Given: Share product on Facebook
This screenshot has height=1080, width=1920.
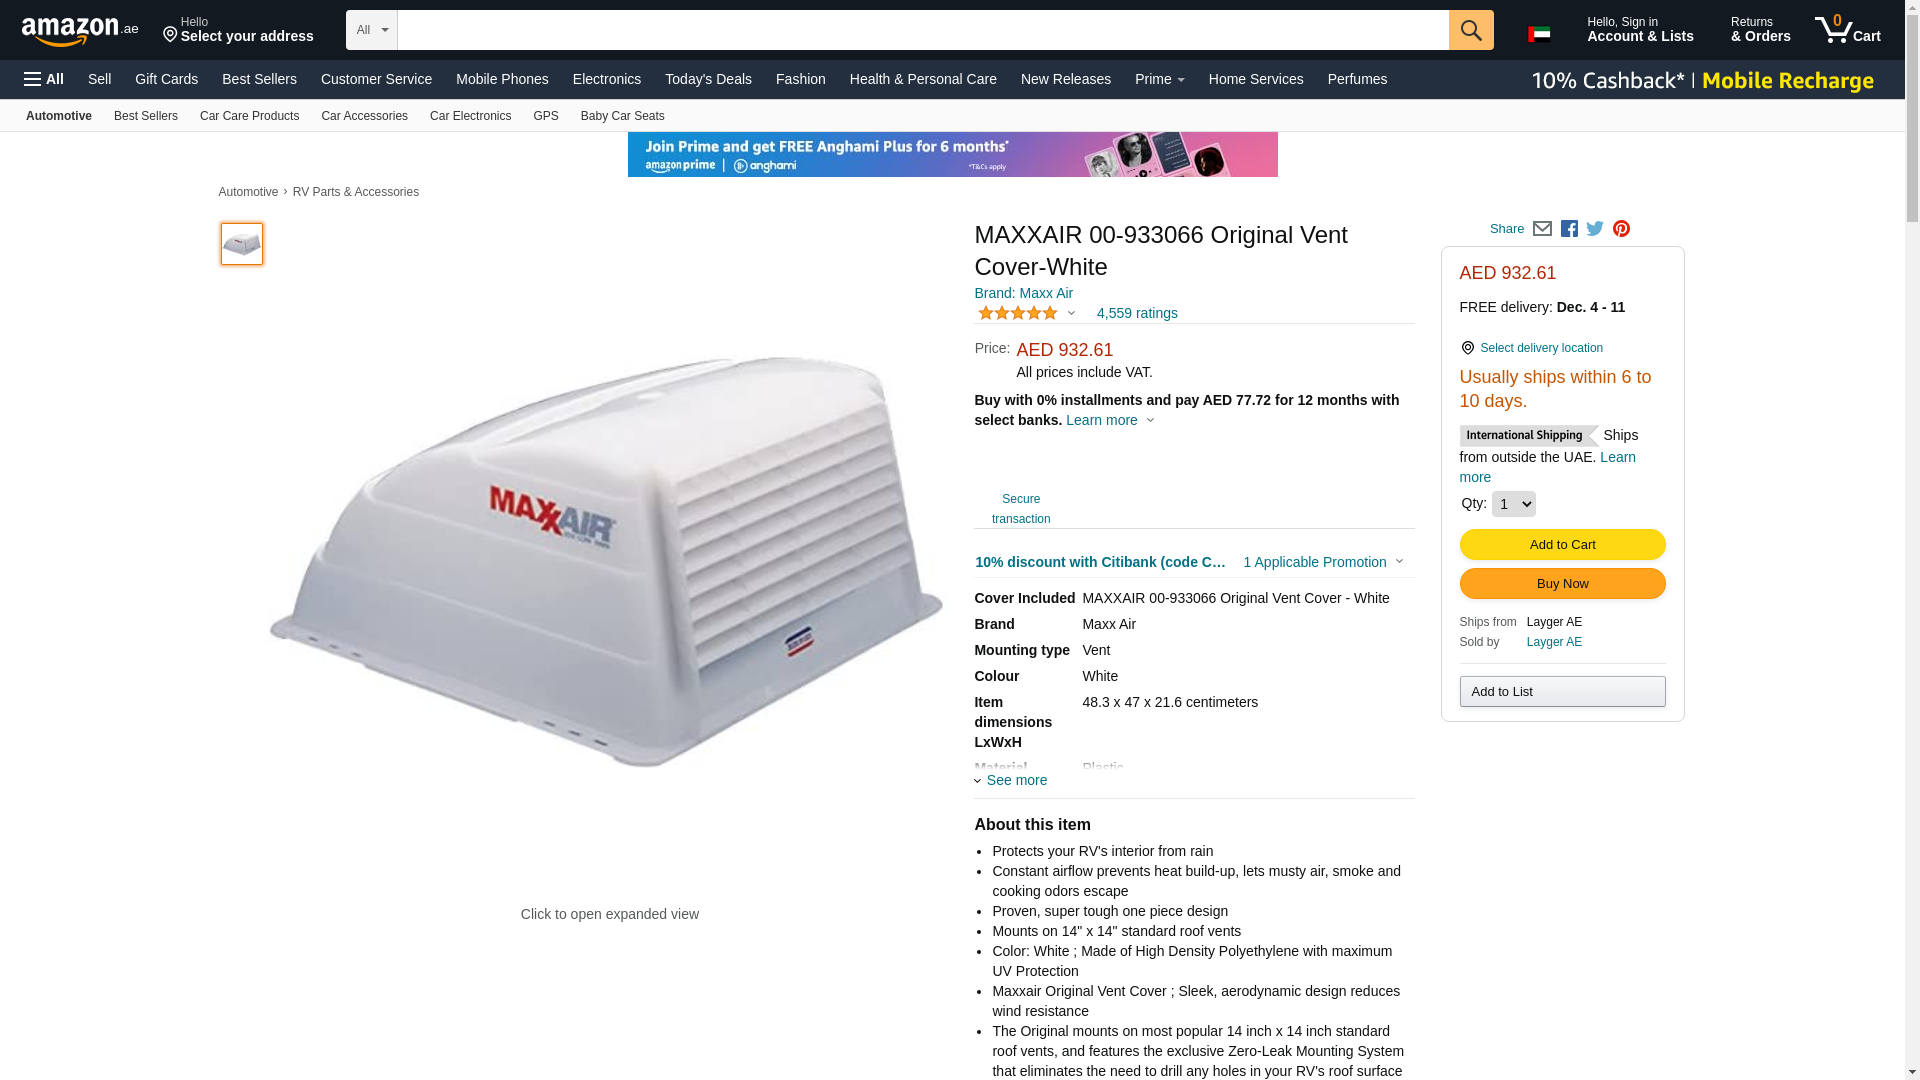Looking at the screenshot, I should (x=1569, y=229).
